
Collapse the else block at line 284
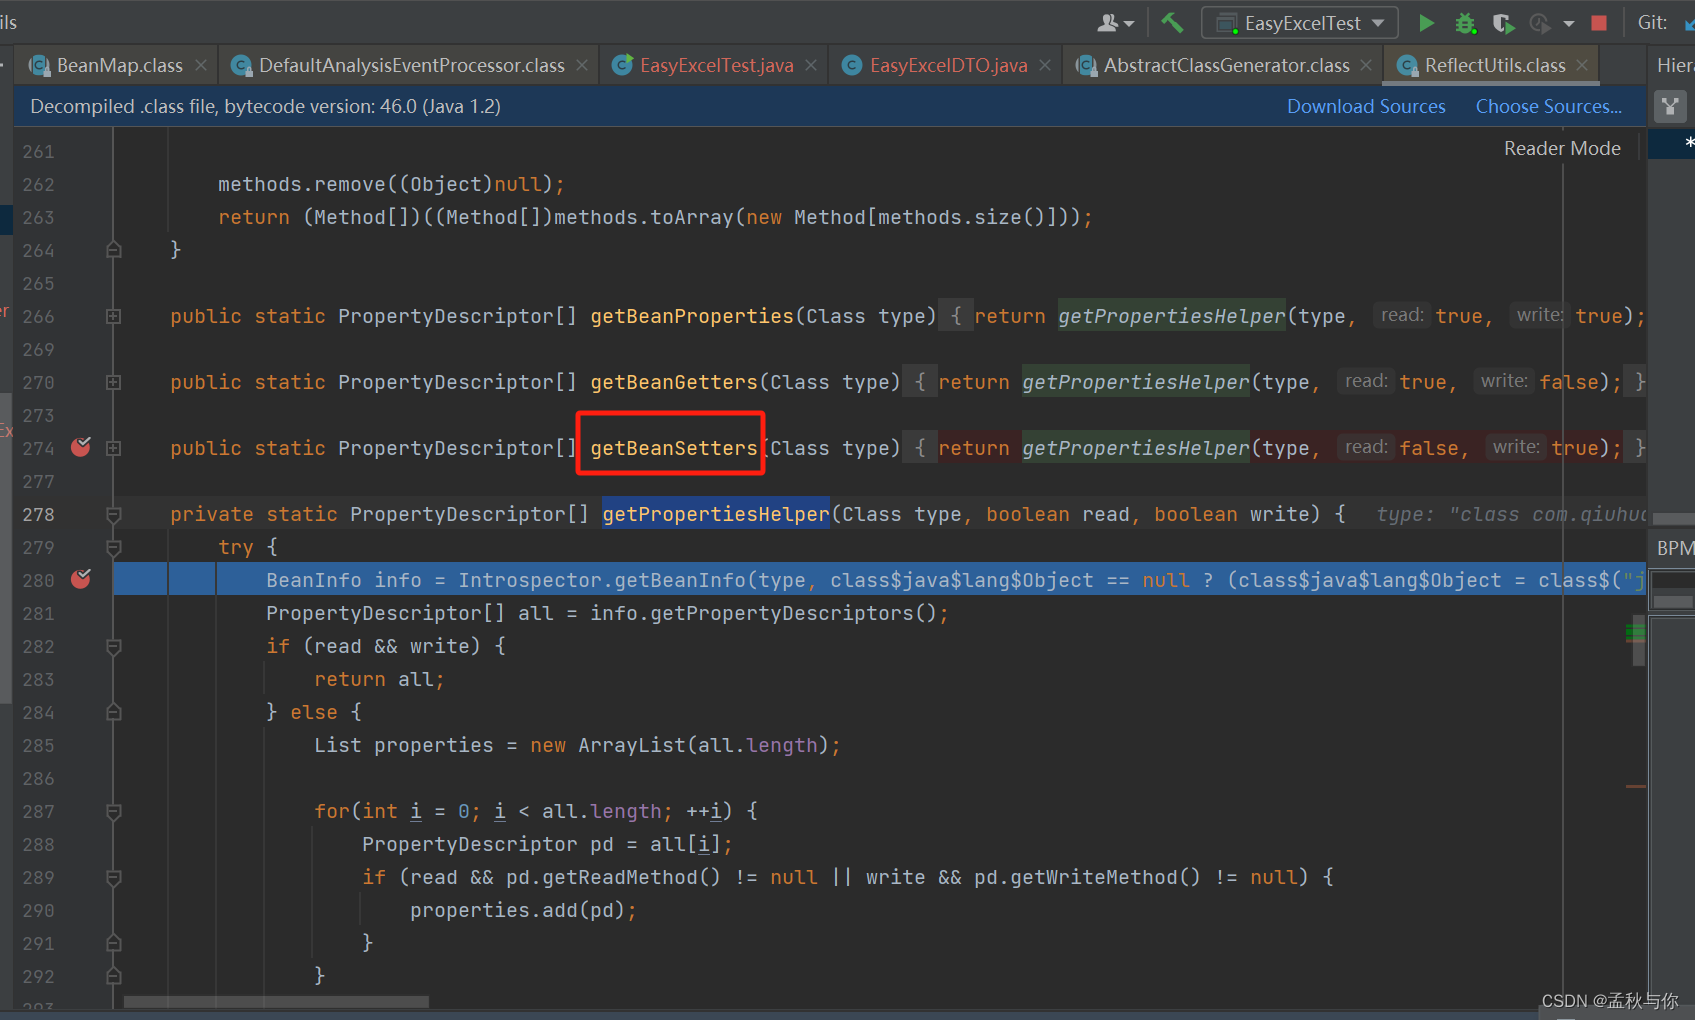[114, 712]
